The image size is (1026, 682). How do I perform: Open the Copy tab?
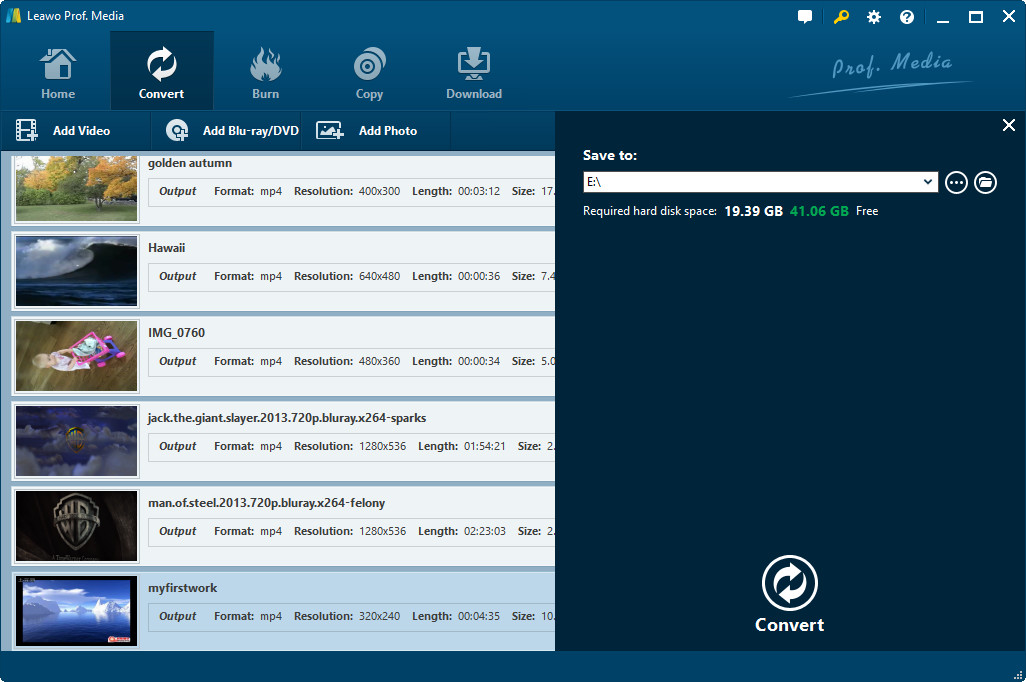pos(369,74)
